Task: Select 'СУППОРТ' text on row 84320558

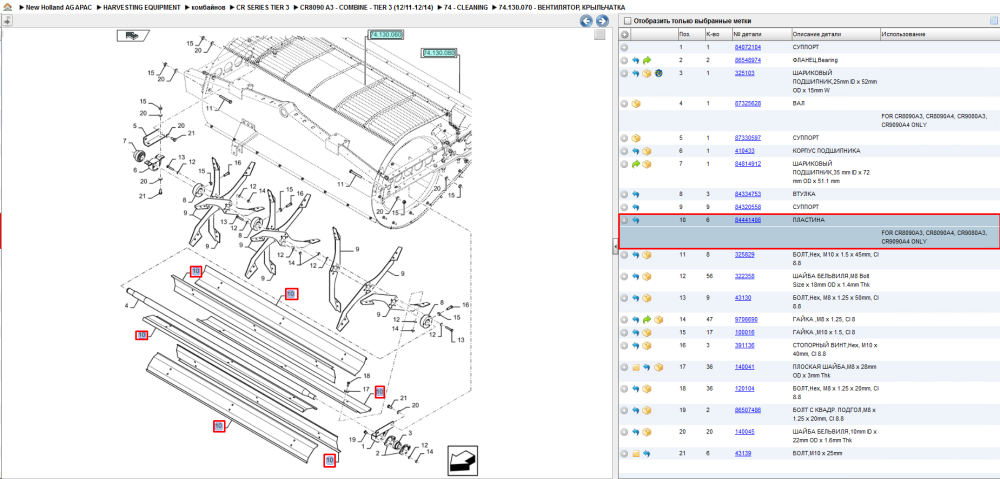Action: 806,207
